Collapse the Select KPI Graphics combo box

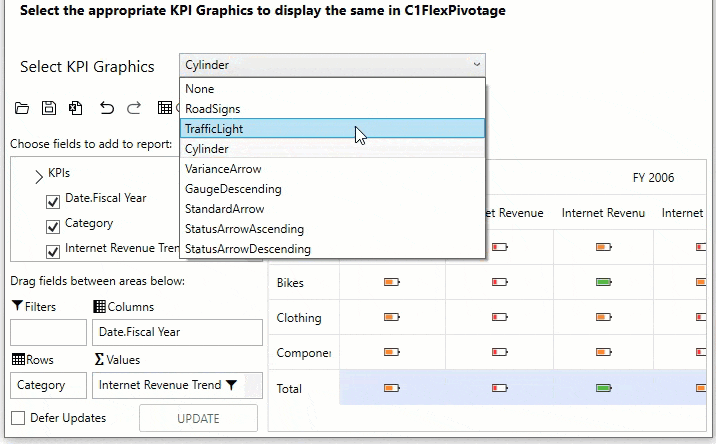[474, 65]
